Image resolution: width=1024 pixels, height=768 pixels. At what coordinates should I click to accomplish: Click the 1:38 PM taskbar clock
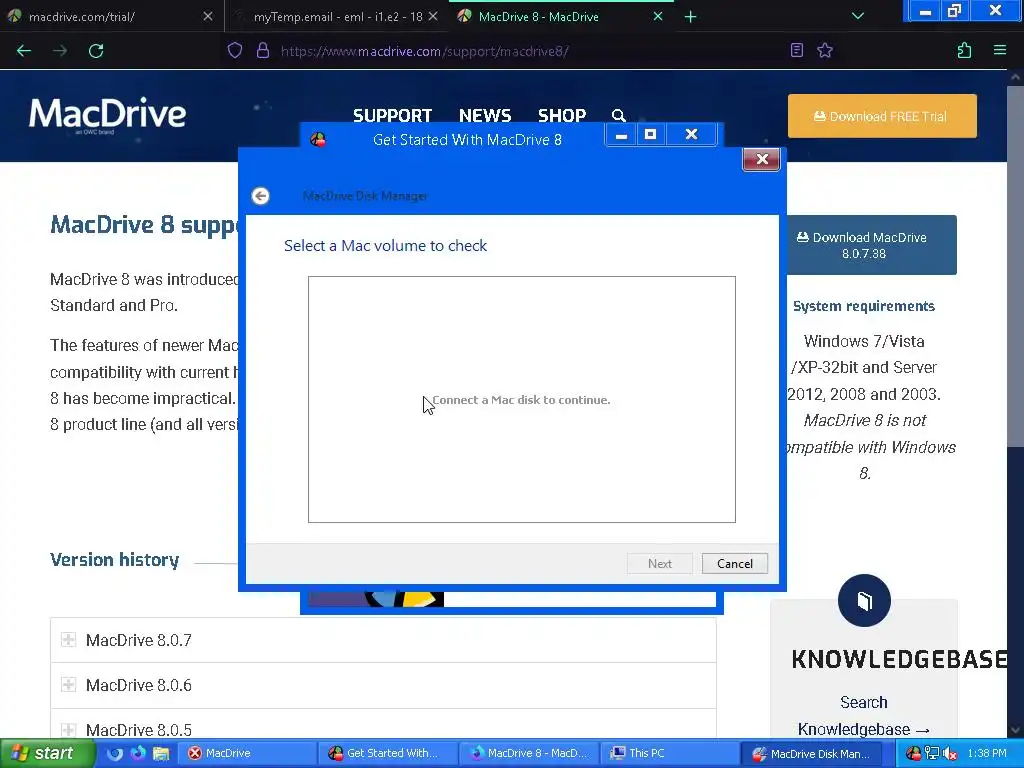click(x=987, y=754)
